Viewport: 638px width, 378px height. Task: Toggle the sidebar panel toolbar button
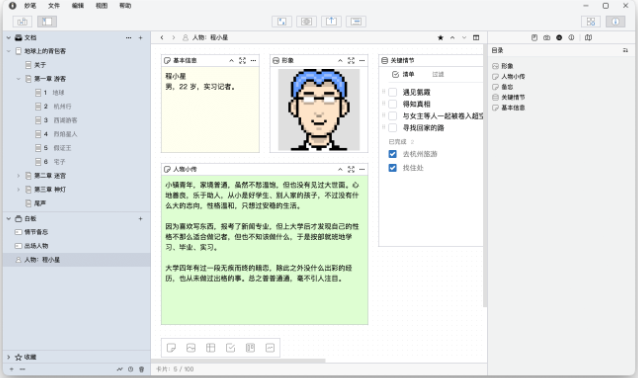pos(47,22)
